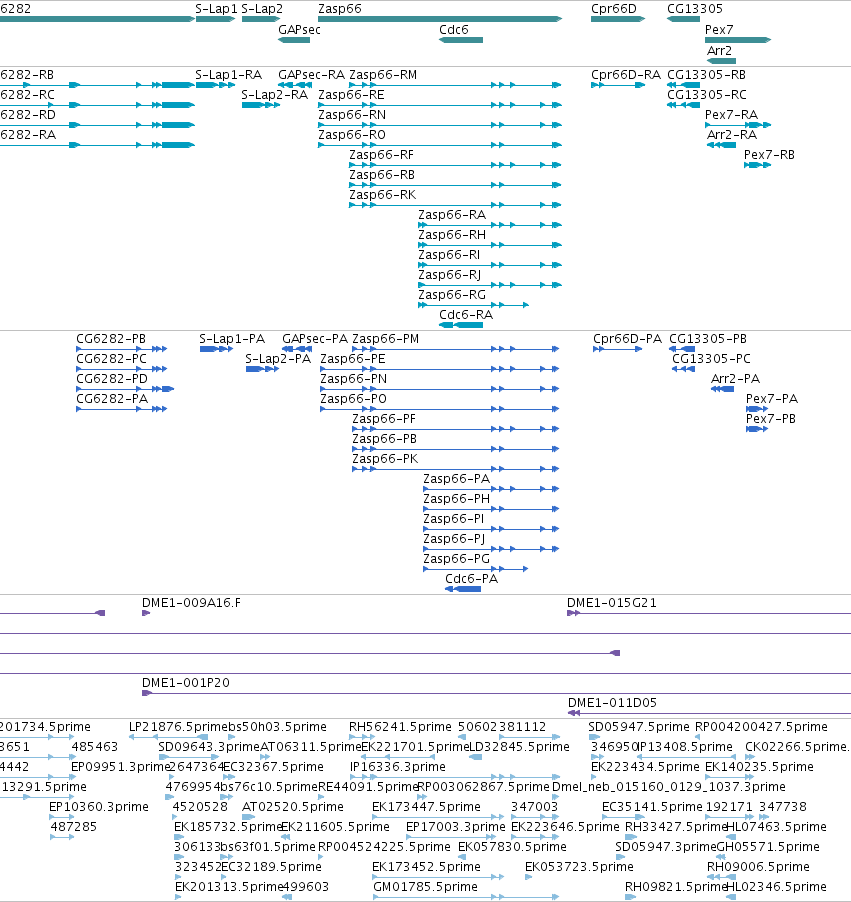Viewport: 851px width, 902px height.
Task: Click the Pex7-RB transcript
Action: (757, 165)
